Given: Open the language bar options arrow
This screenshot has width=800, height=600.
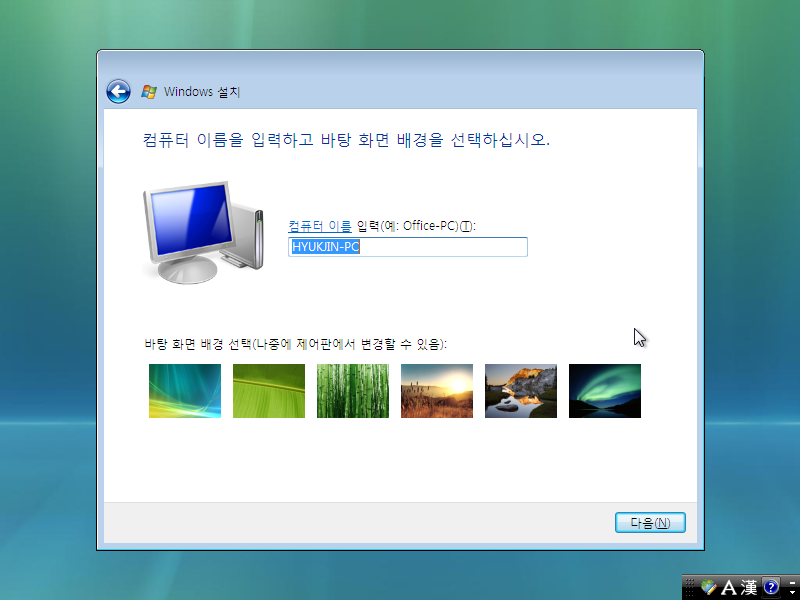Looking at the screenshot, I should tap(792, 592).
